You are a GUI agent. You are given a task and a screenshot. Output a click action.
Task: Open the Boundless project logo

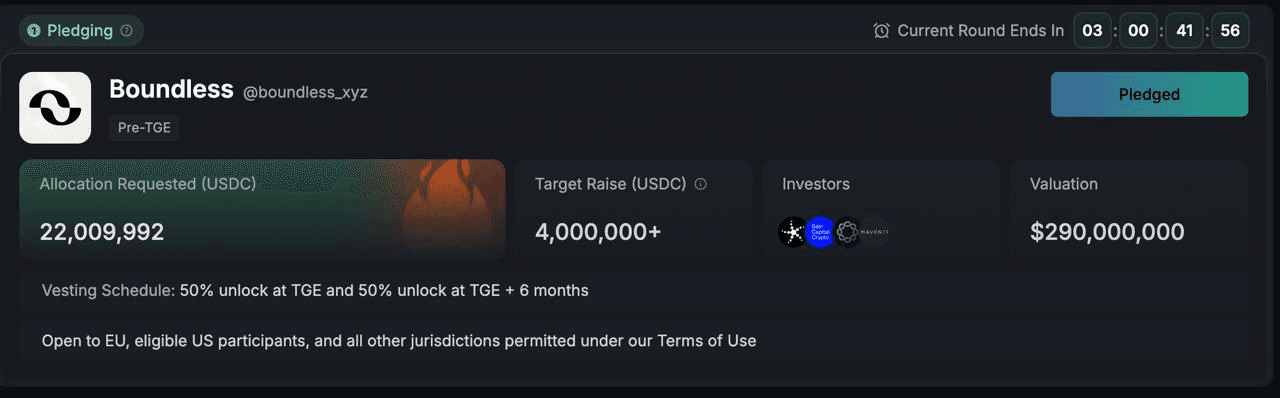(x=55, y=108)
